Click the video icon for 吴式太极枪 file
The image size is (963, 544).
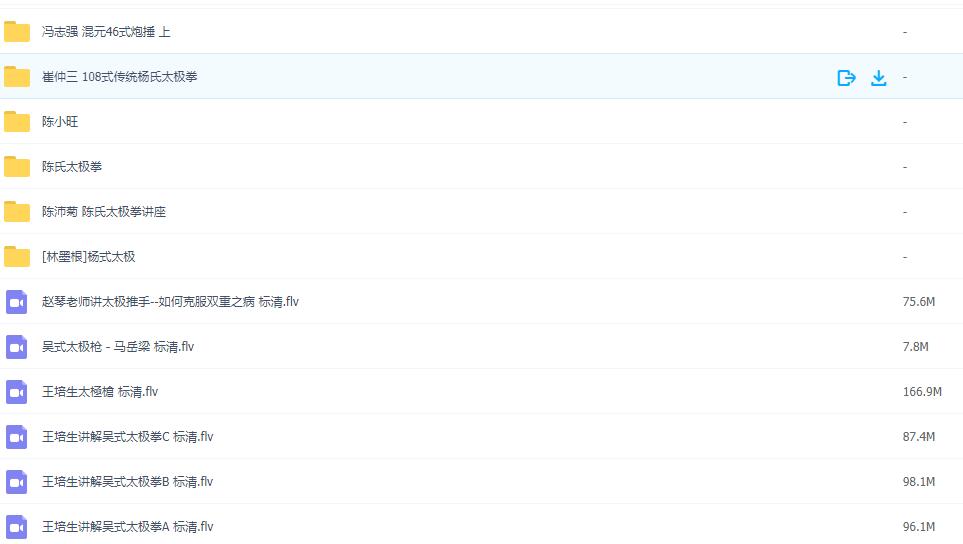tap(17, 347)
